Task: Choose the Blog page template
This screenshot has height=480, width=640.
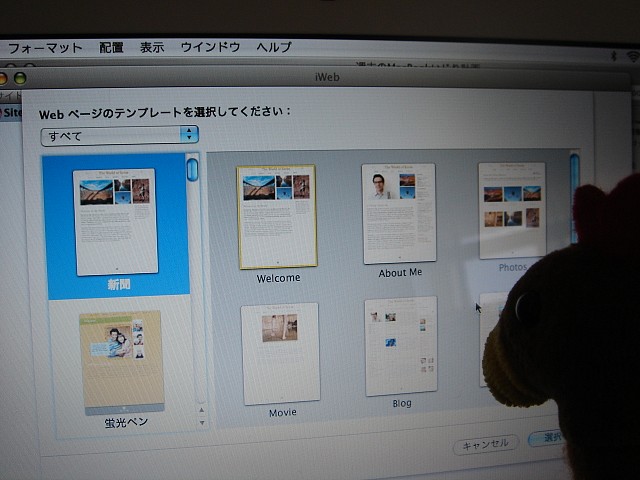Action: coord(401,346)
